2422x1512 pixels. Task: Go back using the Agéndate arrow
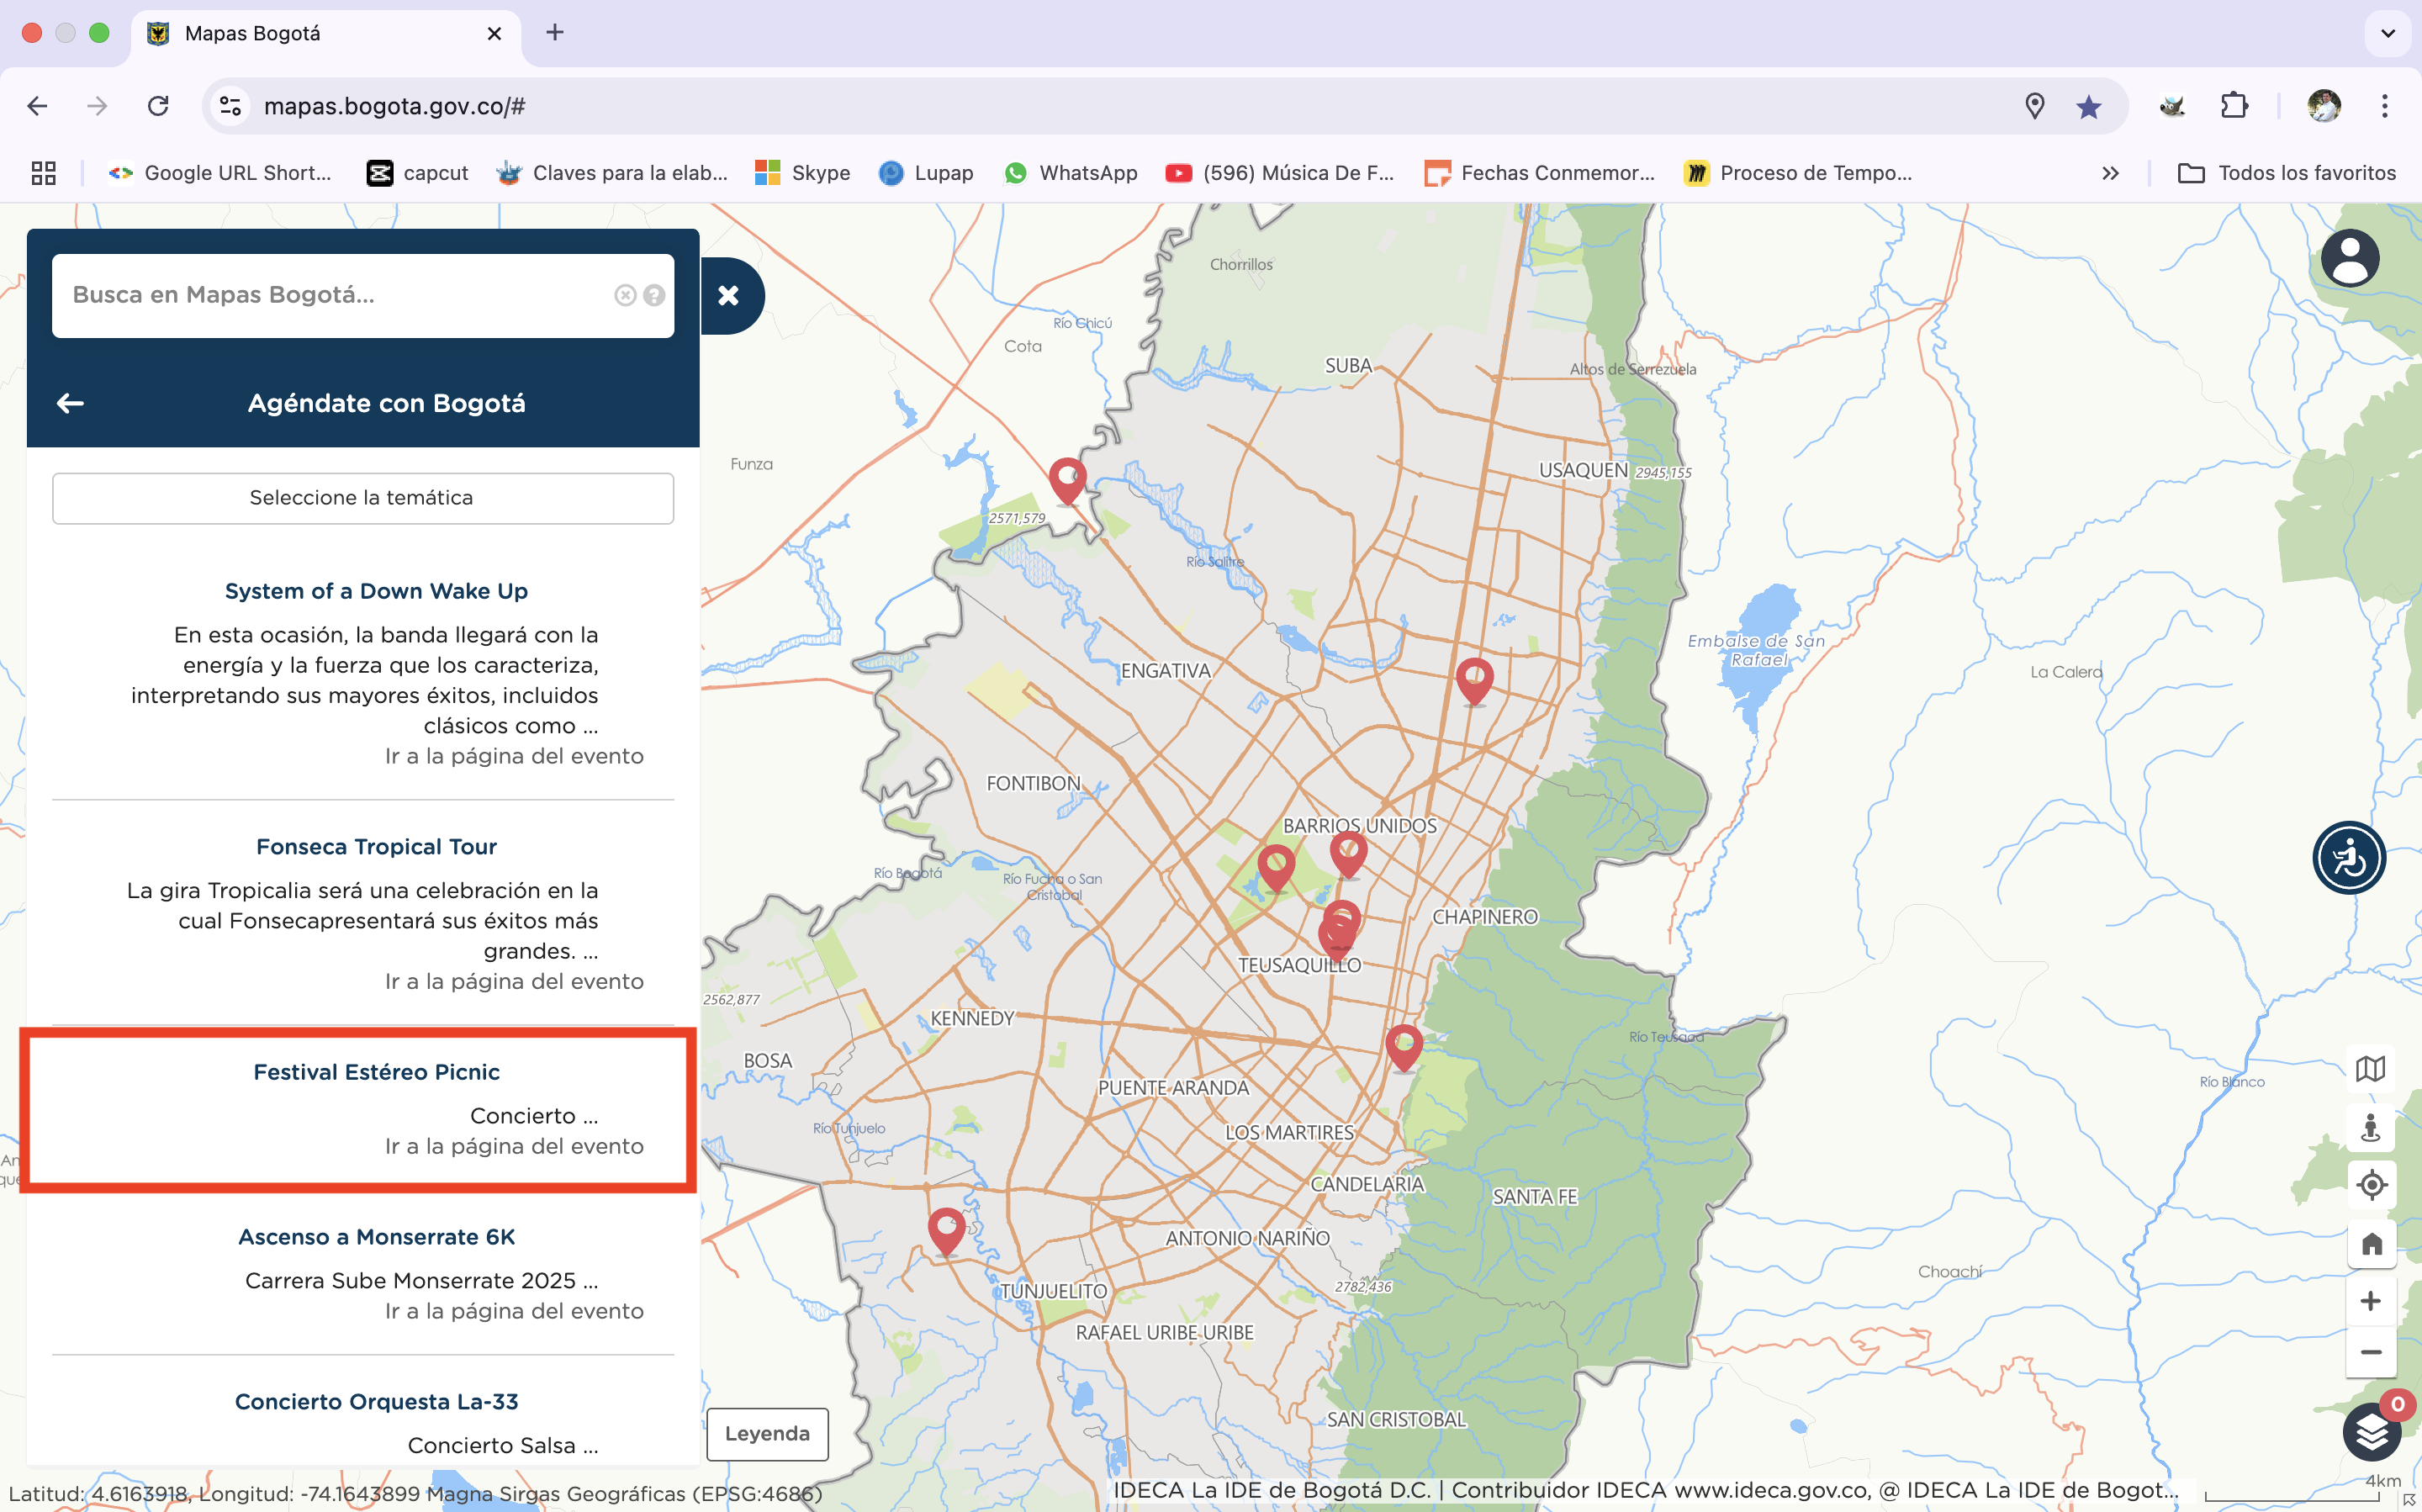(70, 403)
